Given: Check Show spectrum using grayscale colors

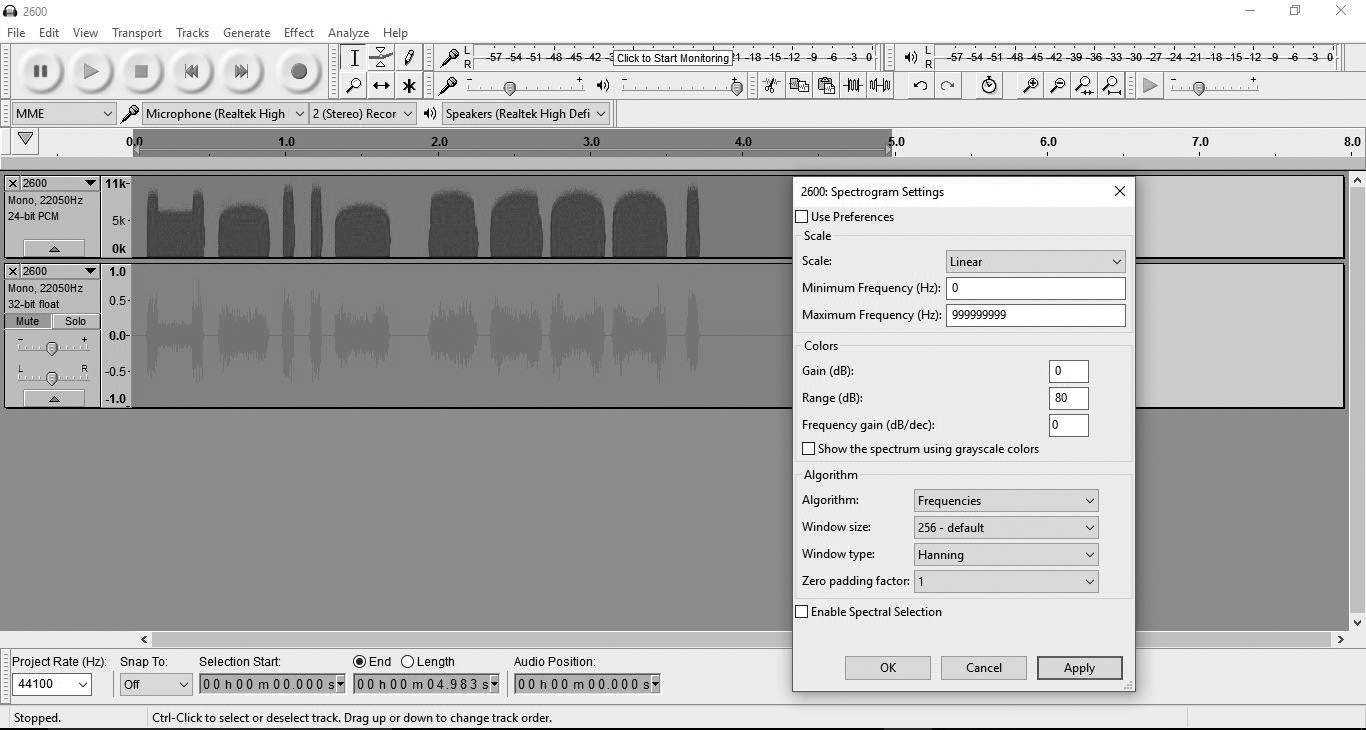Looking at the screenshot, I should [809, 449].
